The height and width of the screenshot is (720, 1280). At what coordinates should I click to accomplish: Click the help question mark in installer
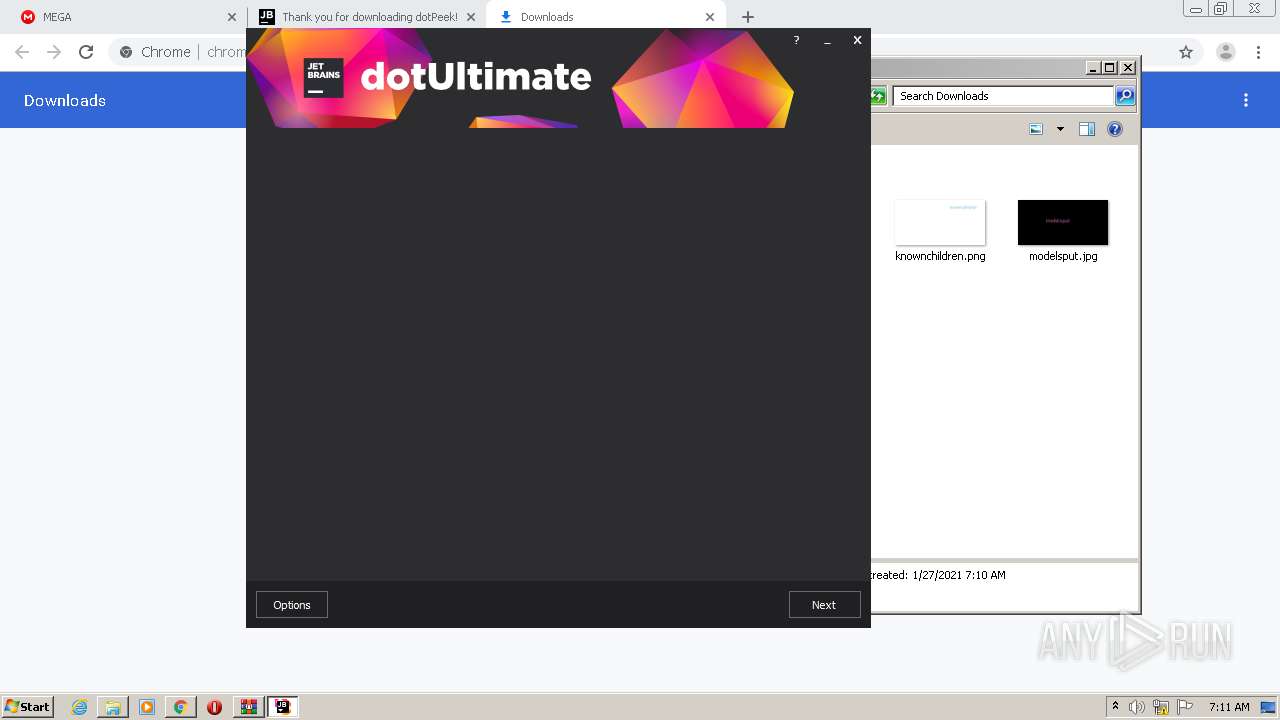[796, 40]
